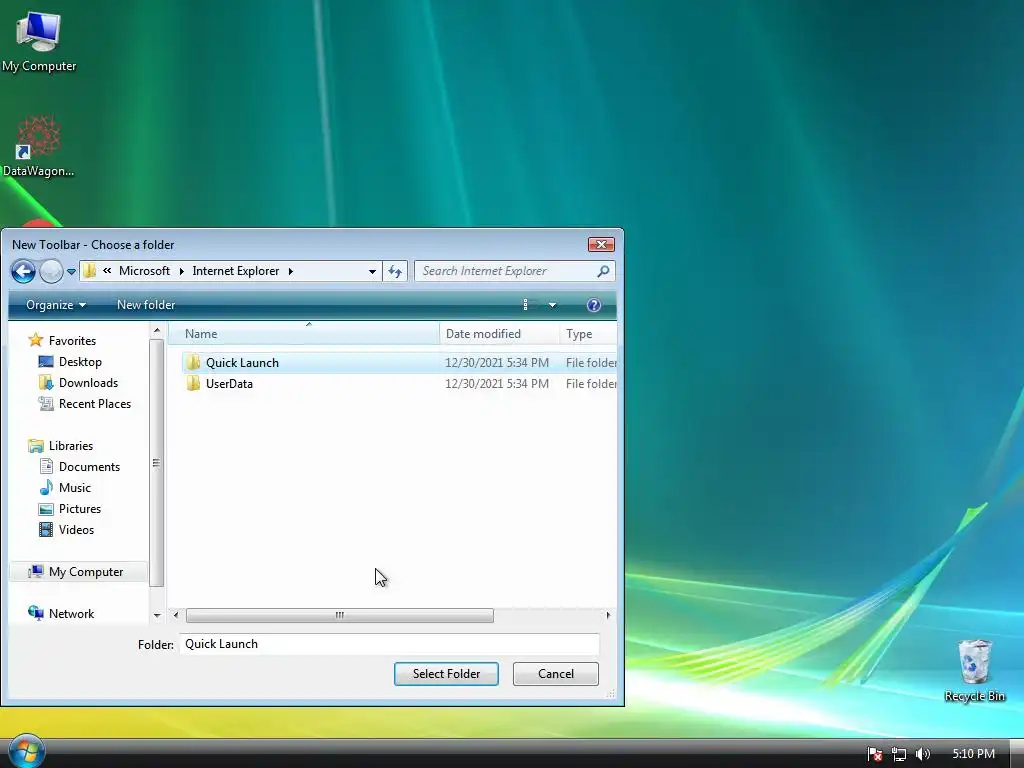Select the Quick Launch folder row
Image resolution: width=1024 pixels, height=768 pixels.
(x=399, y=363)
